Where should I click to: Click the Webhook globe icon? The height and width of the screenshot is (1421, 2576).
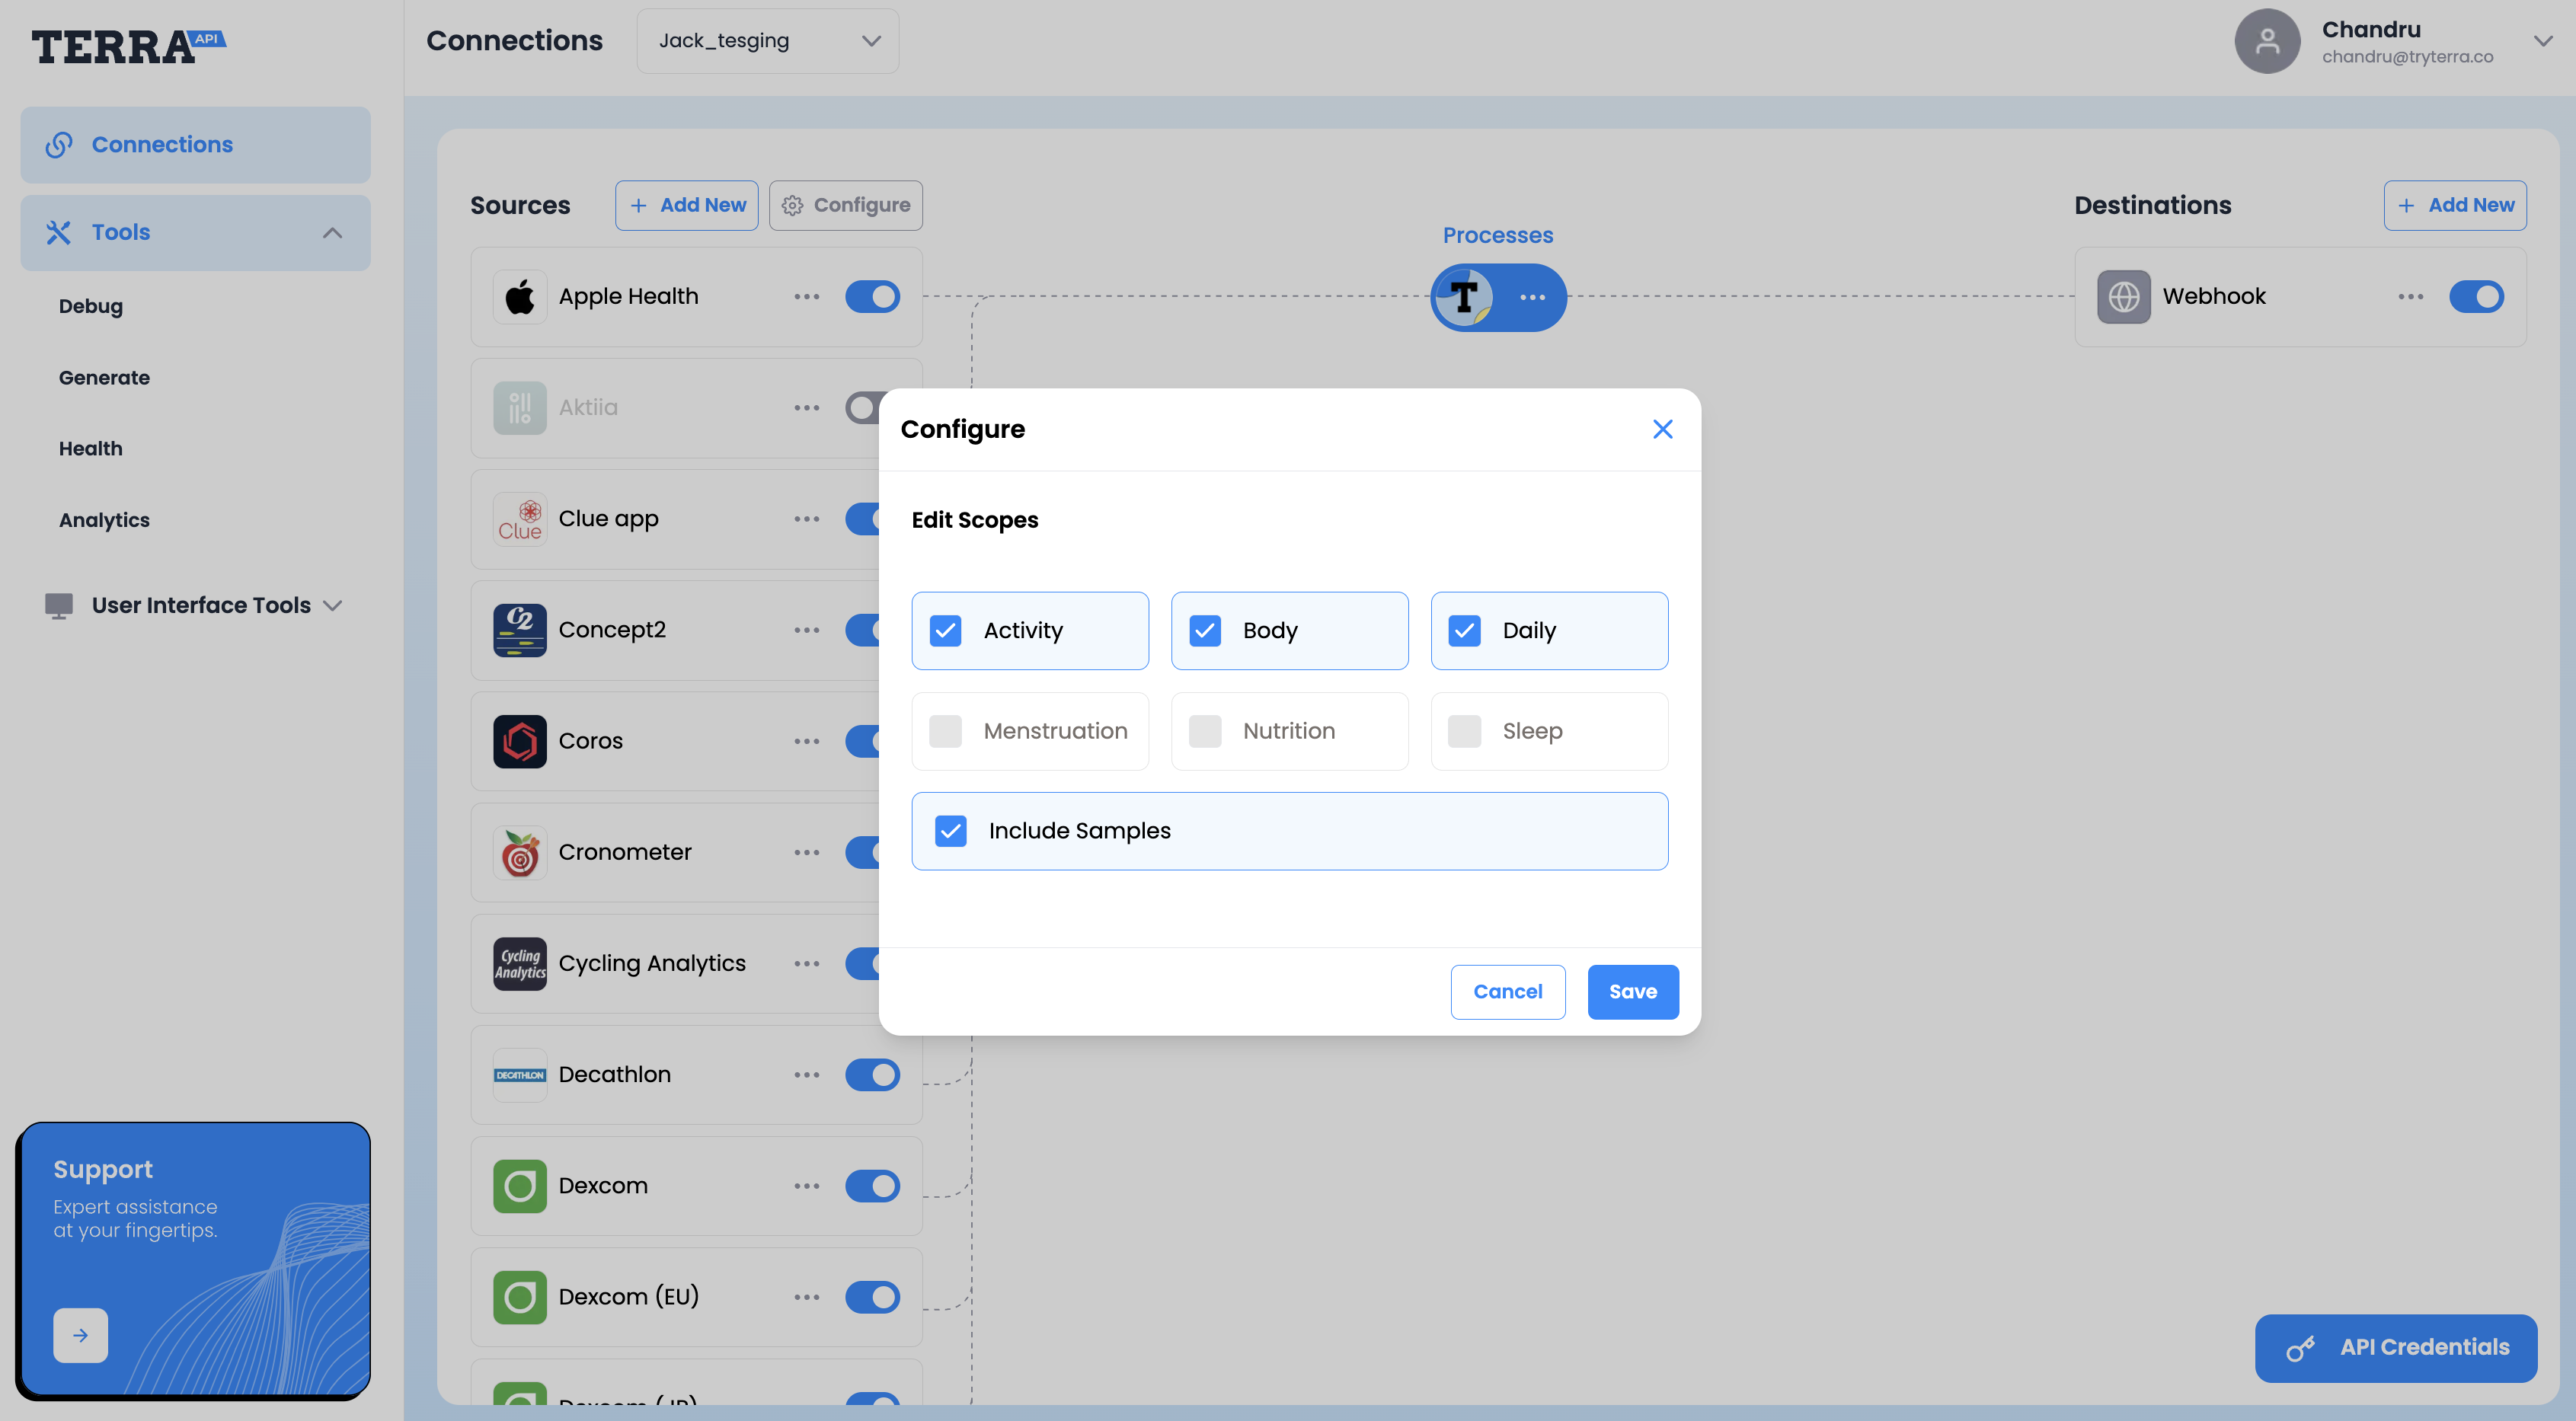(x=2123, y=296)
